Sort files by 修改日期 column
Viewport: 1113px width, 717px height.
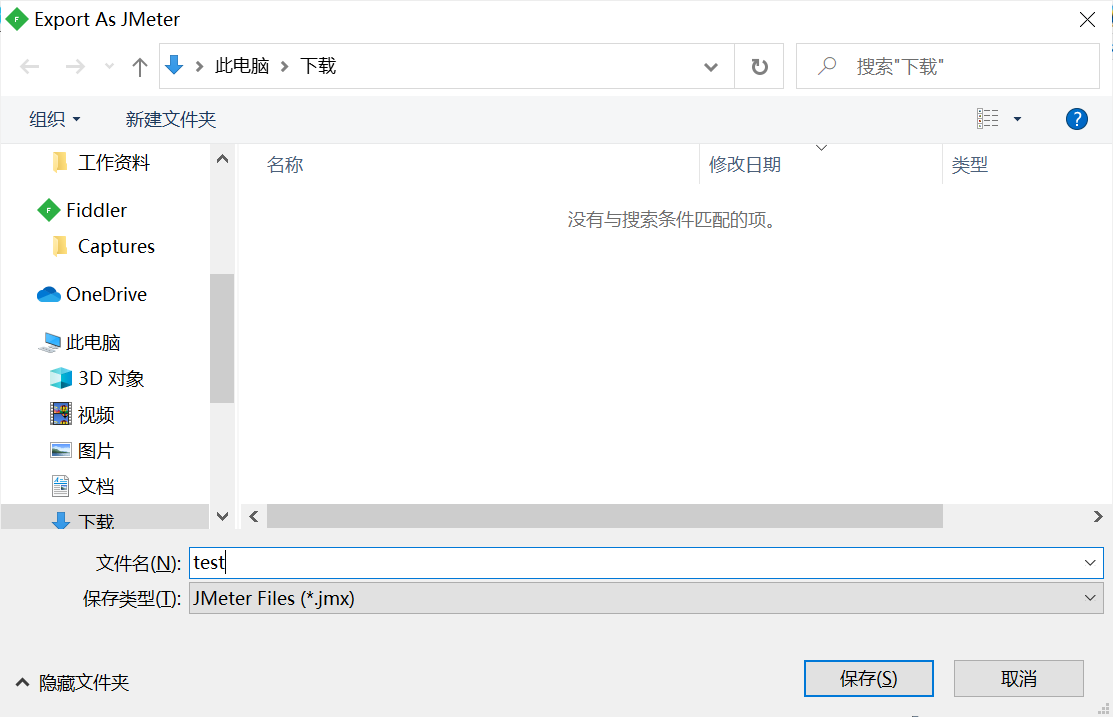745,165
